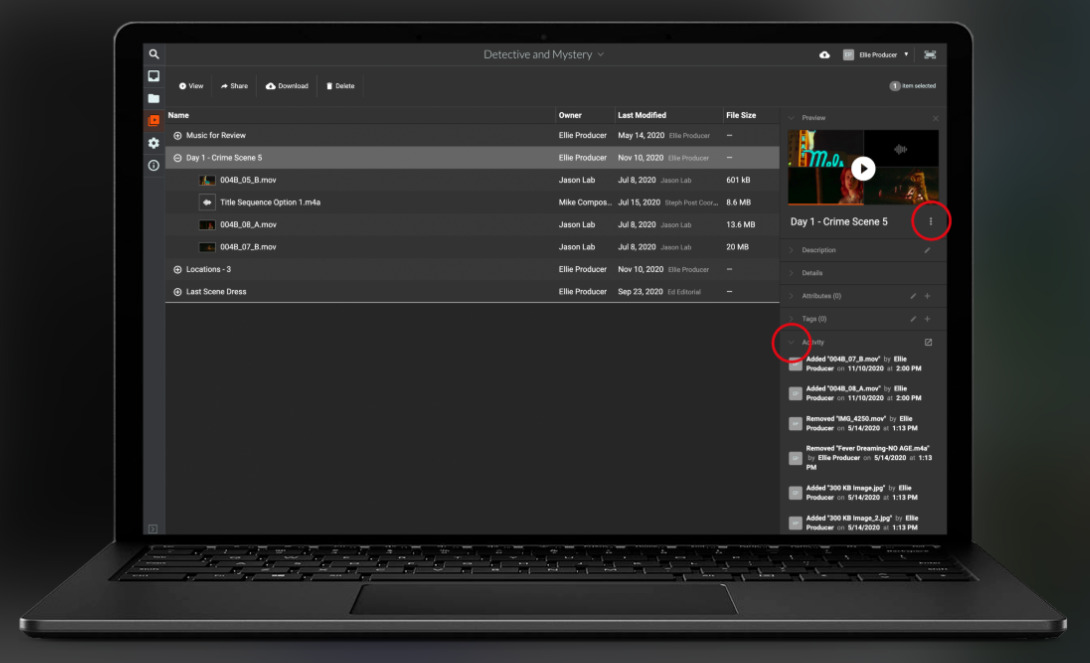Image resolution: width=1090 pixels, height=663 pixels.
Task: Add a new tag with the plus icon
Action: click(927, 319)
